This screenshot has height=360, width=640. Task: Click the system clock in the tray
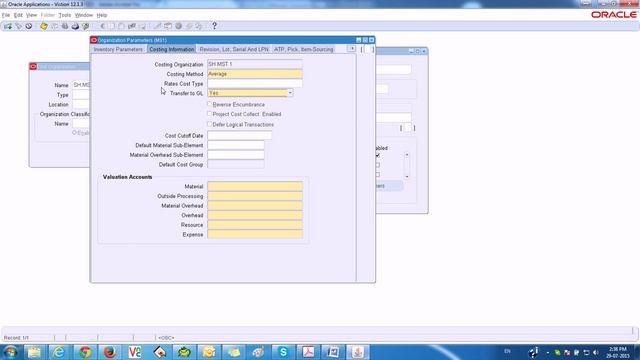(x=617, y=352)
